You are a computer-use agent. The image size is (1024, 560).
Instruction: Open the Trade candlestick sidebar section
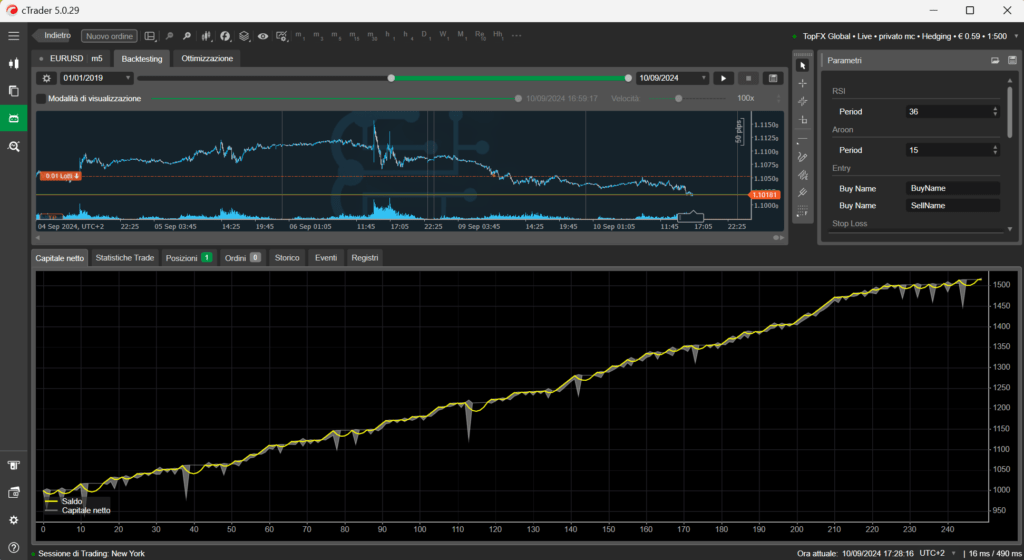13,63
